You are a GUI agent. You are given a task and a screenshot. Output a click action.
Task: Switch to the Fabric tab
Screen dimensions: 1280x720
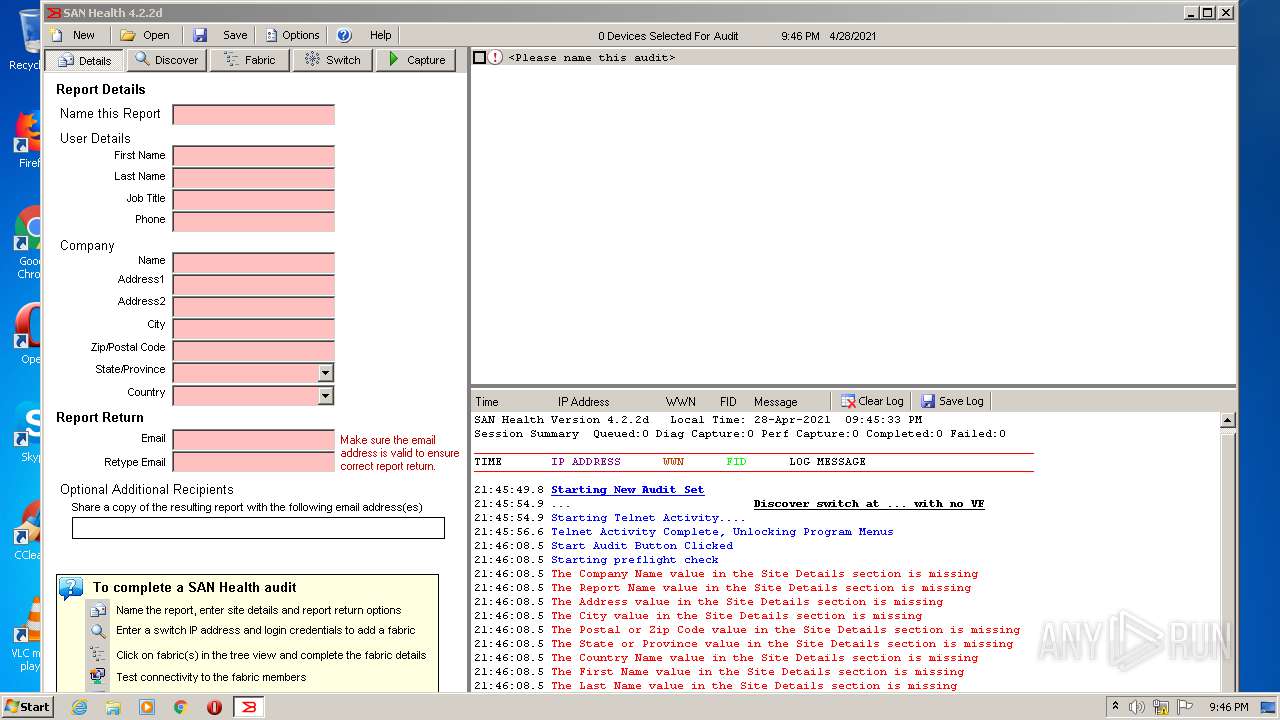250,60
